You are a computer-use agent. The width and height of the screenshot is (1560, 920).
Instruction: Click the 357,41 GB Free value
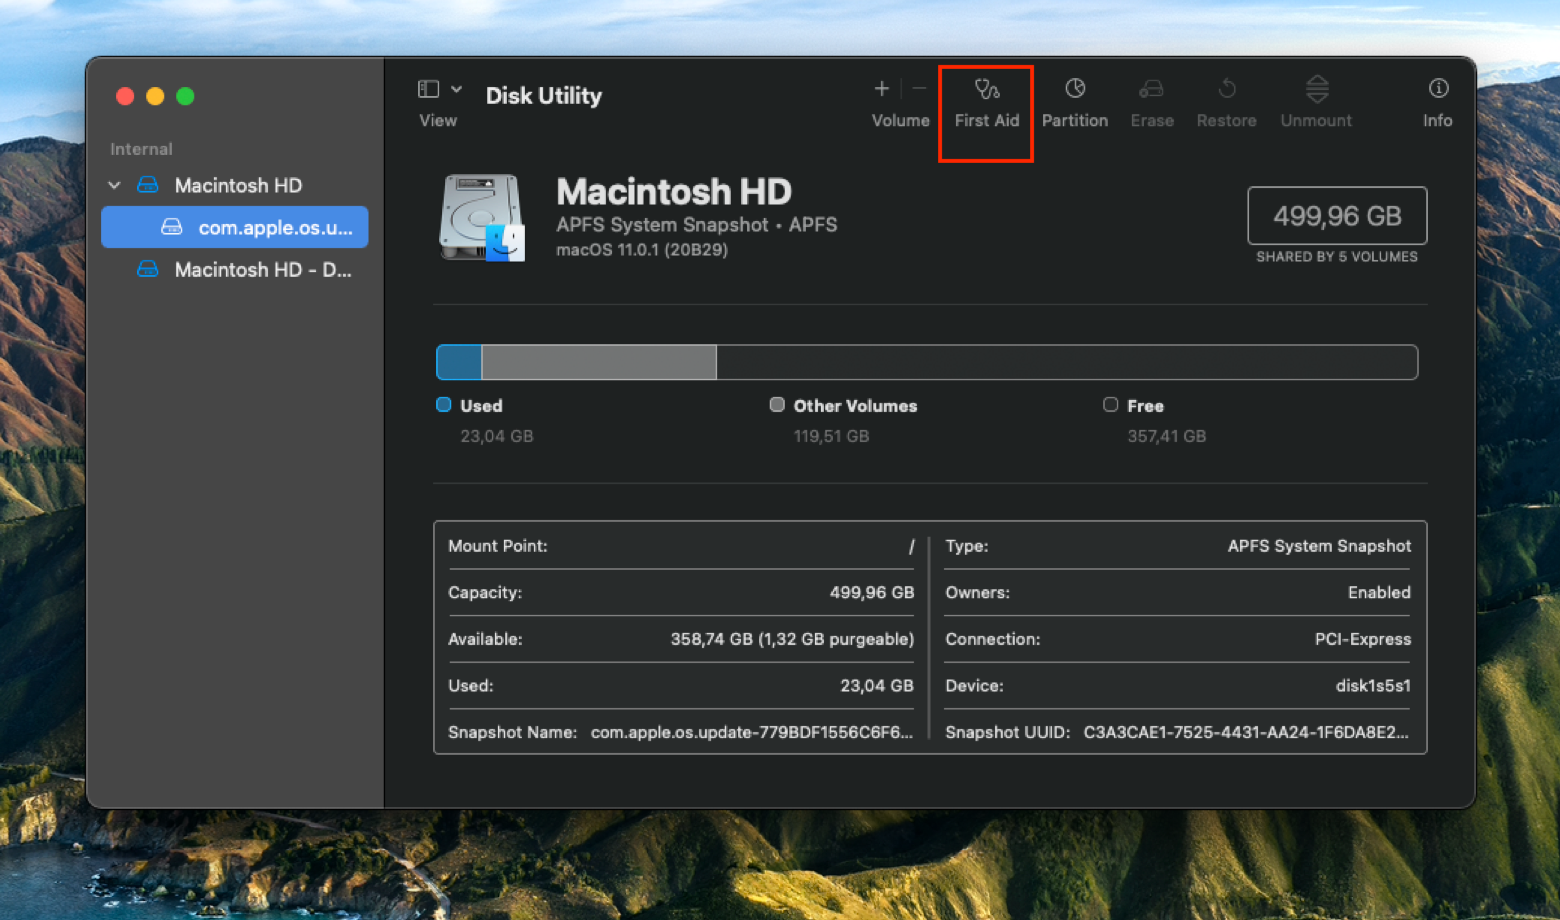click(1166, 436)
